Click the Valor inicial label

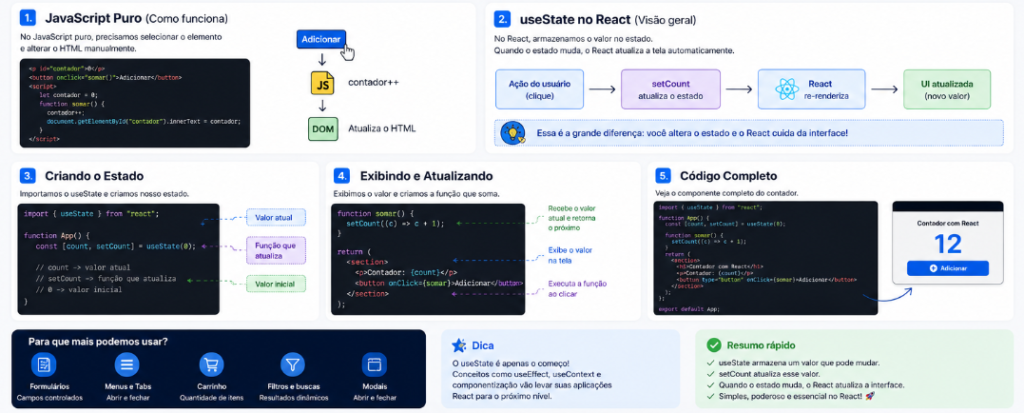coord(274,284)
